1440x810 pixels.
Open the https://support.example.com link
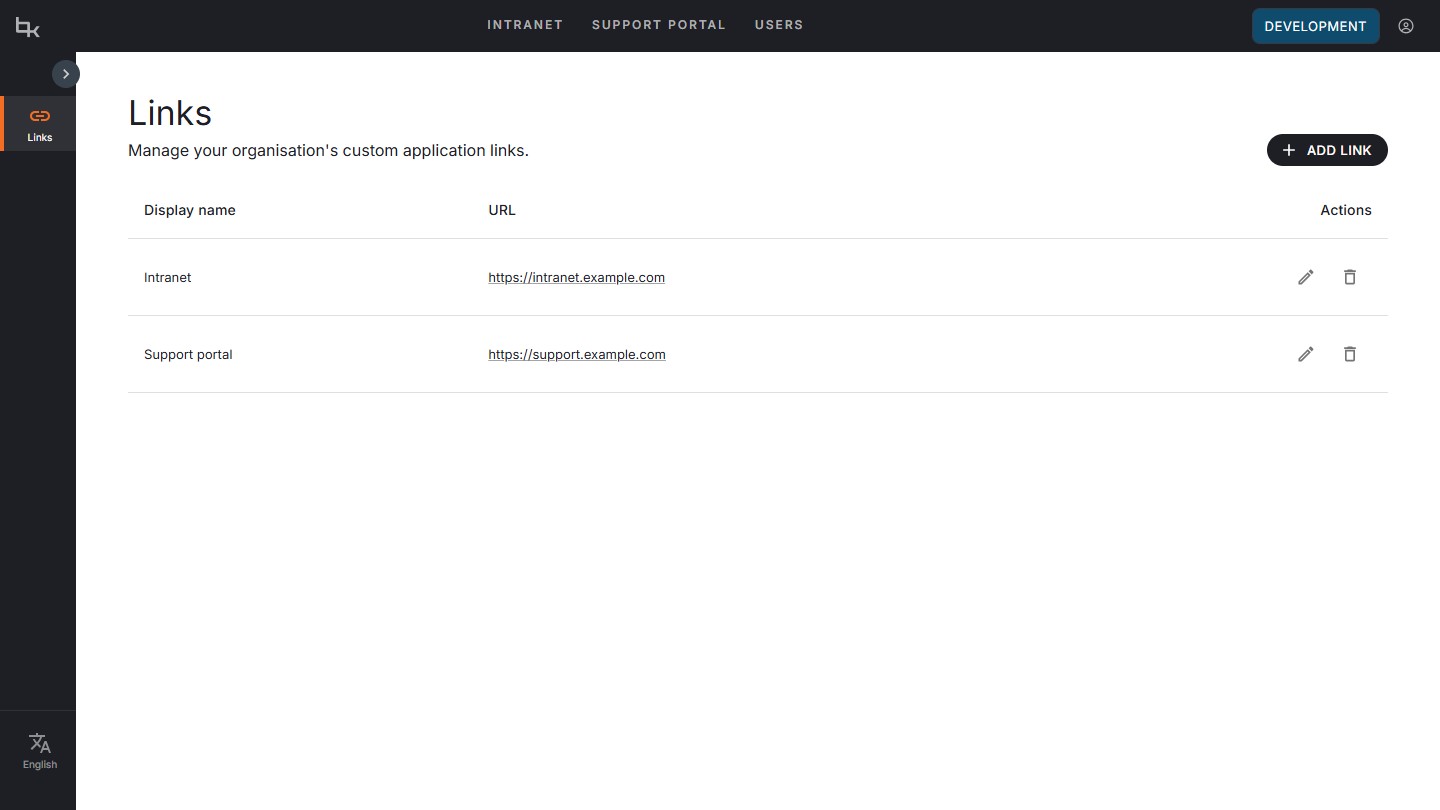coord(577,354)
